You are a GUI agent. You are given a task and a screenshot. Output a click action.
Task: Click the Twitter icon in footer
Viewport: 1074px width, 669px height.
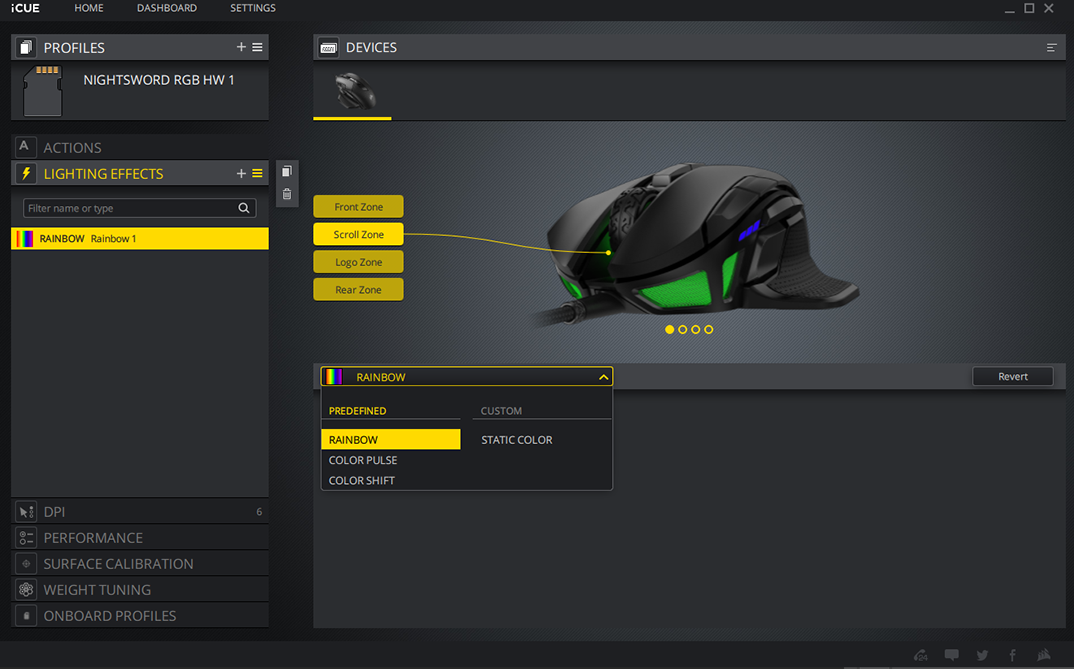pos(982,655)
